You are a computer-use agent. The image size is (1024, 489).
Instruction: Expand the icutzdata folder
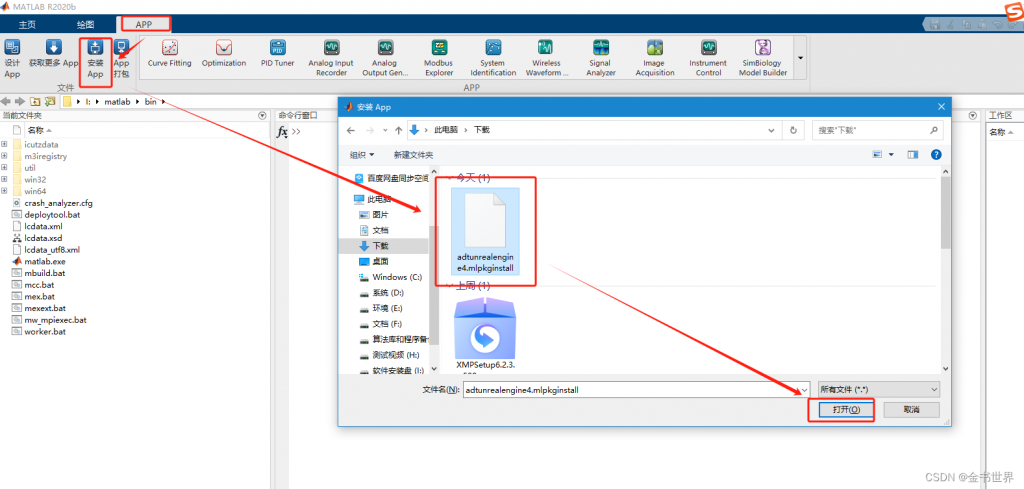[5, 144]
